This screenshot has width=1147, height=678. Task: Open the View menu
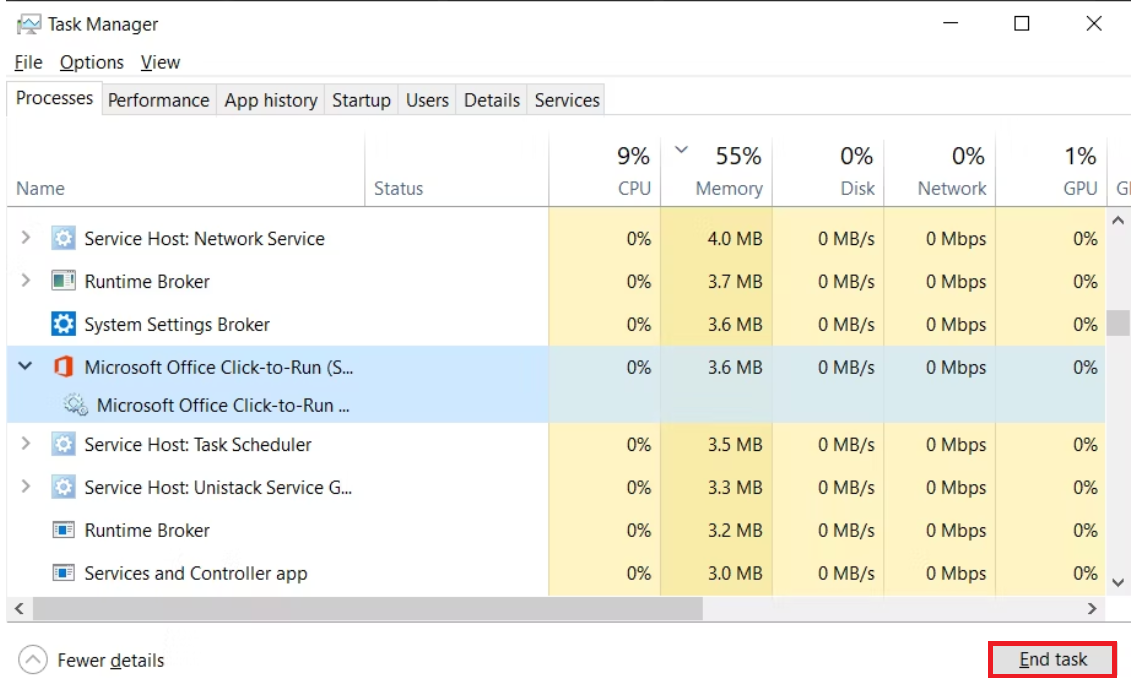pyautogui.click(x=160, y=62)
